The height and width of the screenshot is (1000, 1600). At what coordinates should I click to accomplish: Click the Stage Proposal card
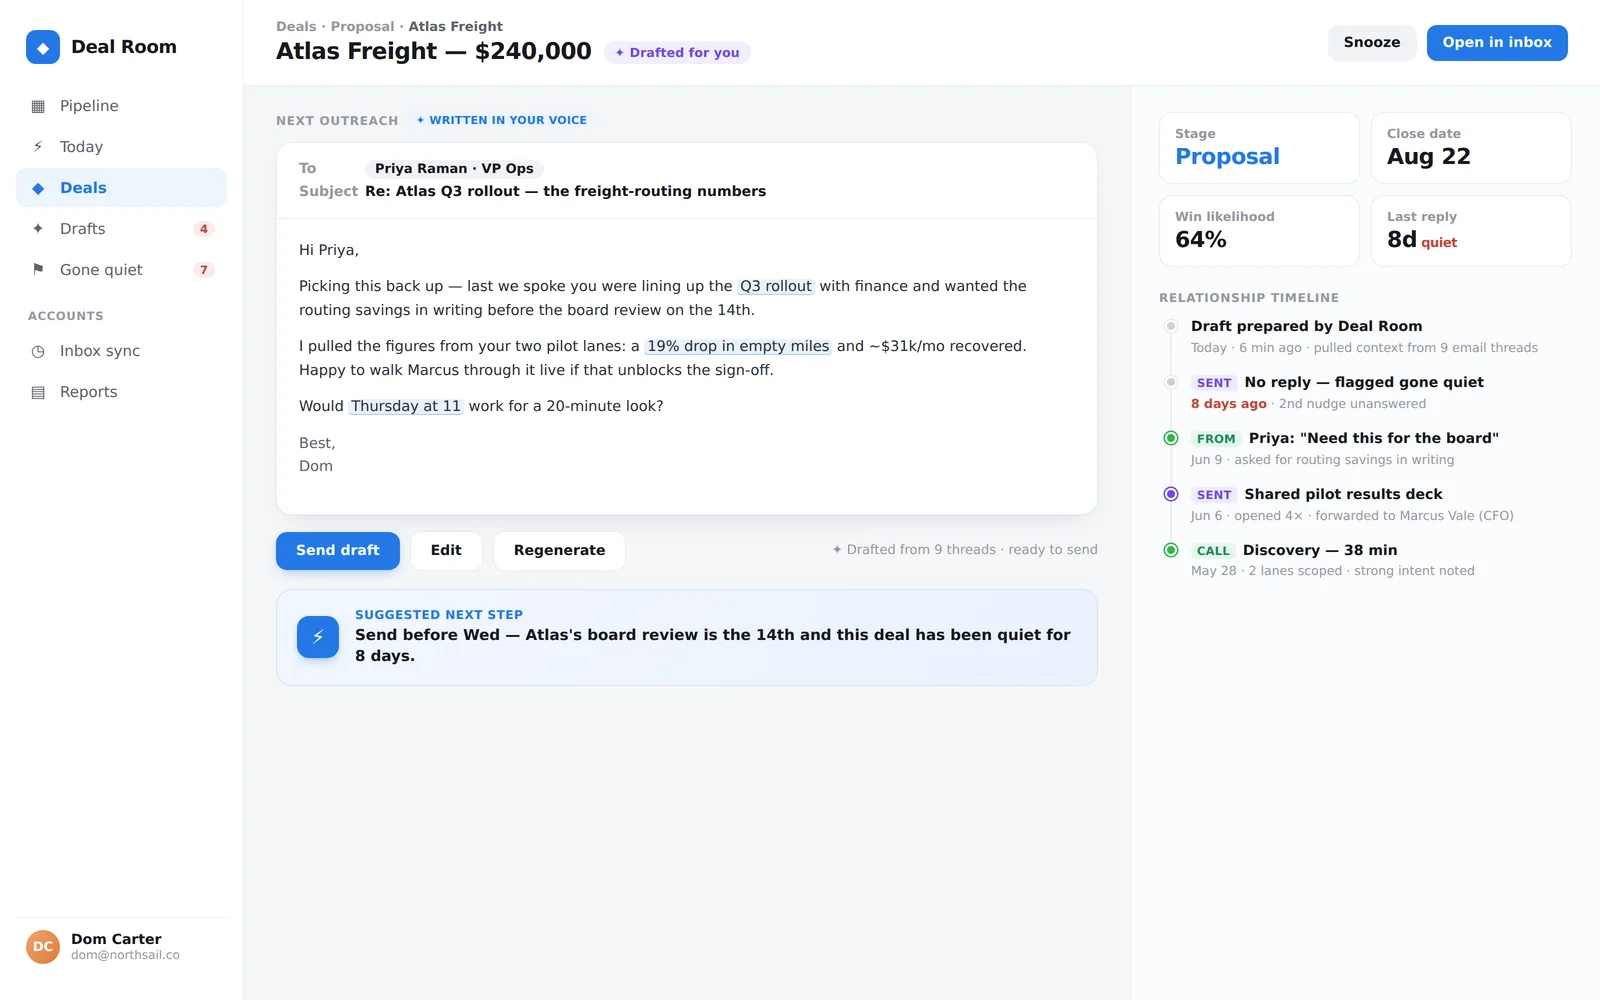click(x=1259, y=148)
